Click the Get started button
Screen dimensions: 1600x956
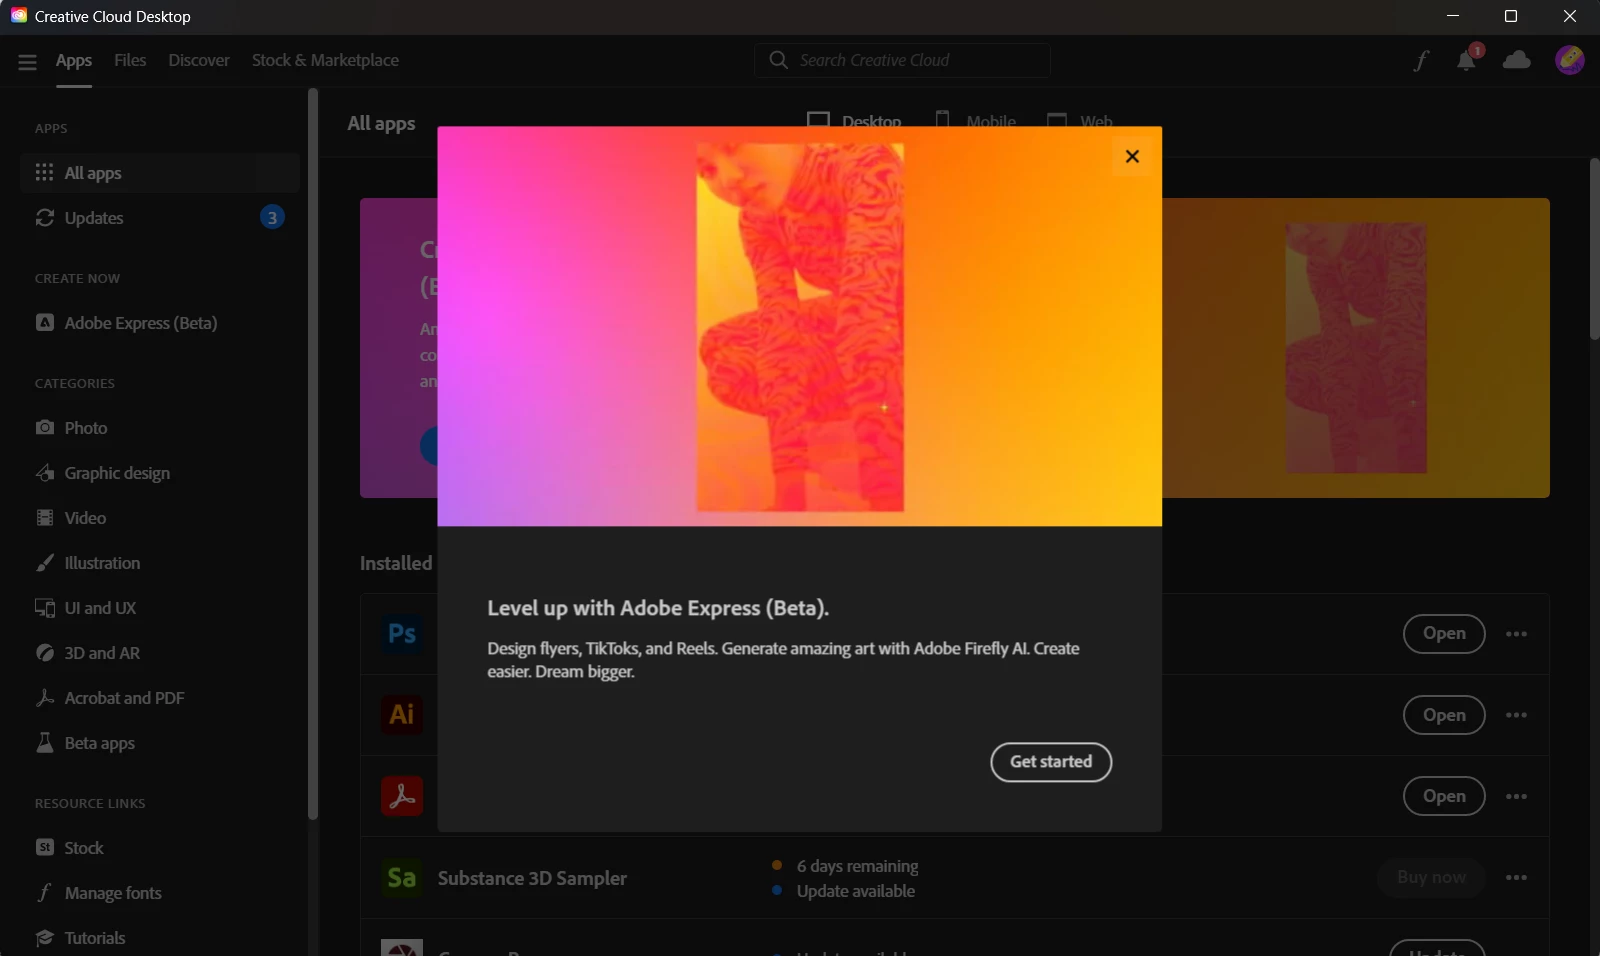coord(1051,762)
